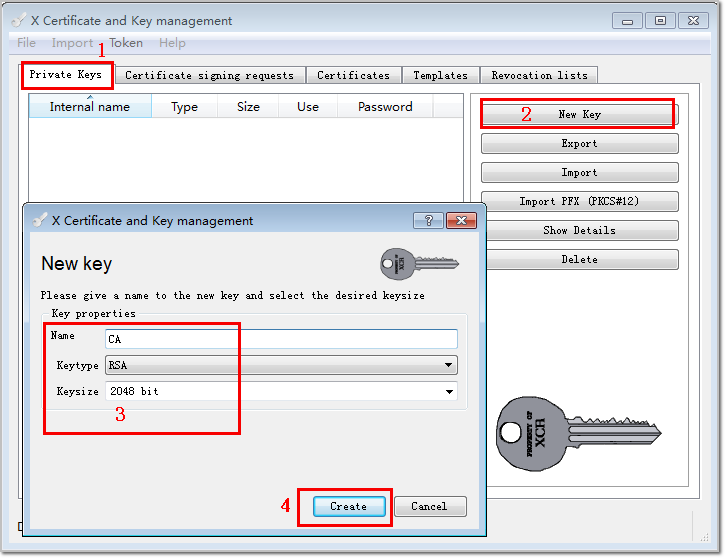The height and width of the screenshot is (558, 726).
Task: Select the Certificates tab
Action: click(353, 75)
